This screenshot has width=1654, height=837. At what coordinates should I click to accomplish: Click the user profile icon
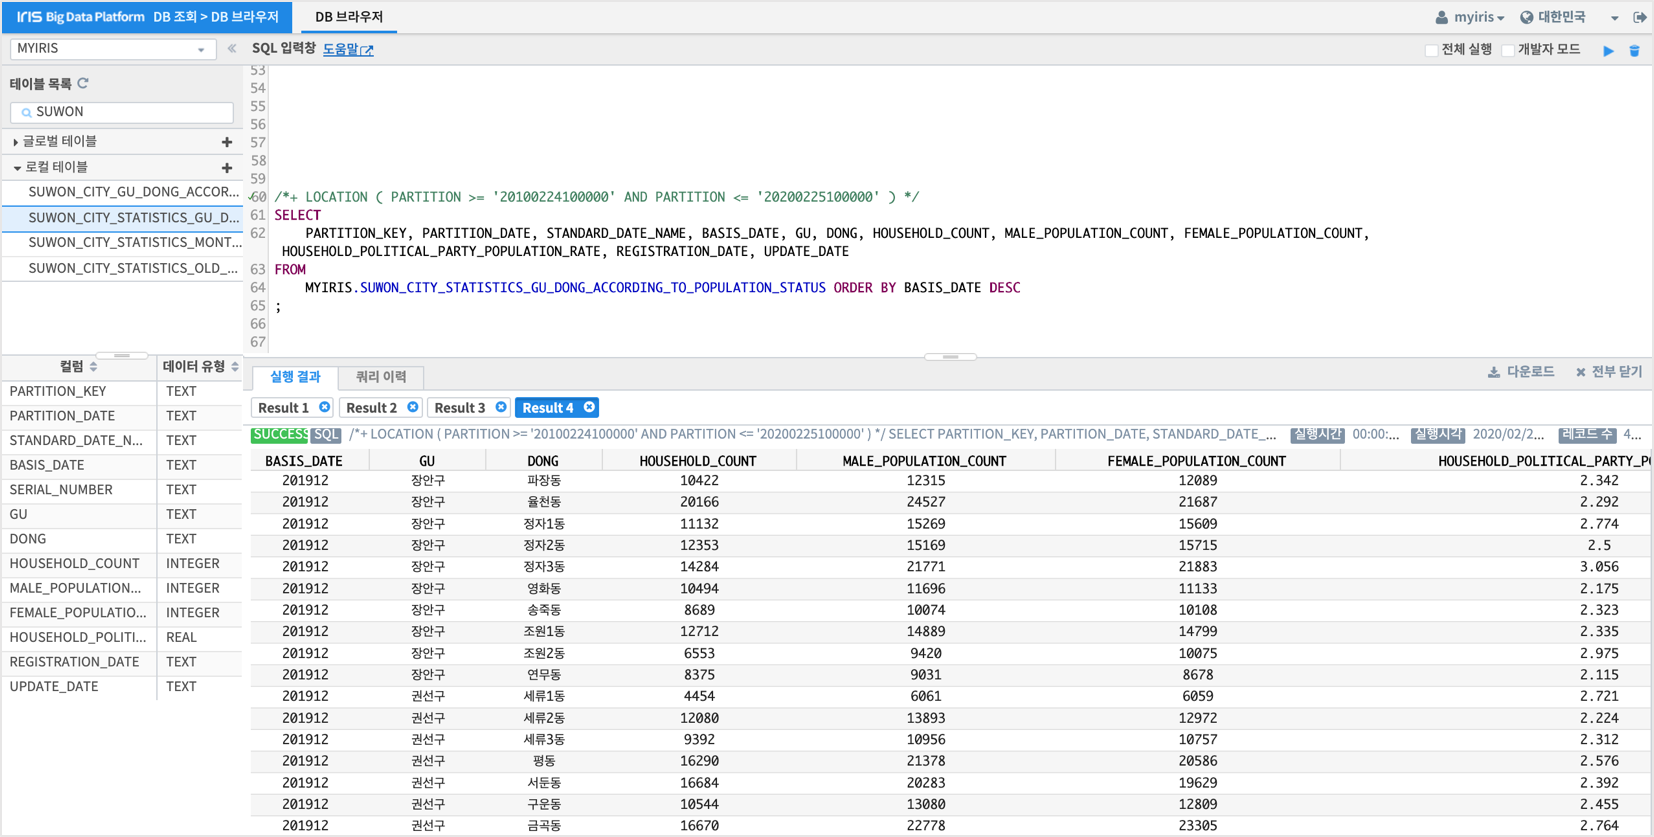(1441, 17)
